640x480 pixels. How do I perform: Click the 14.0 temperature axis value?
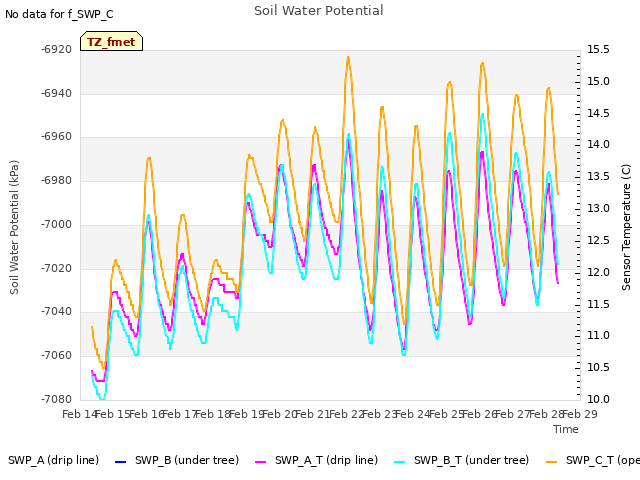[x=598, y=144]
